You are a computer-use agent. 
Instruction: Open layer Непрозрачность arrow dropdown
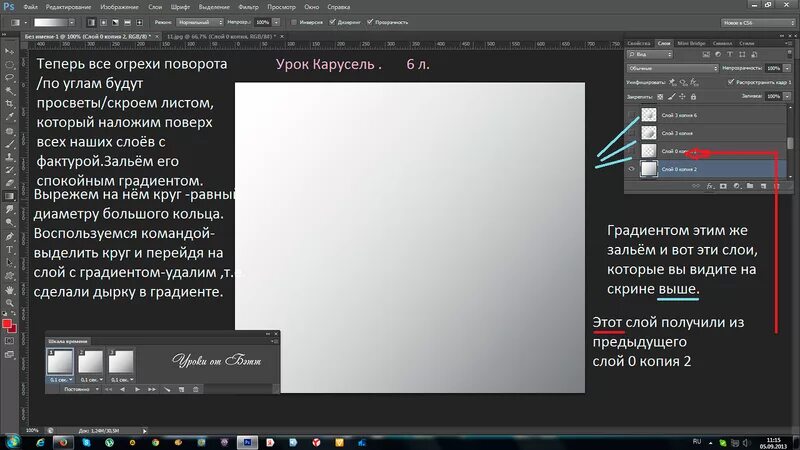tap(787, 68)
